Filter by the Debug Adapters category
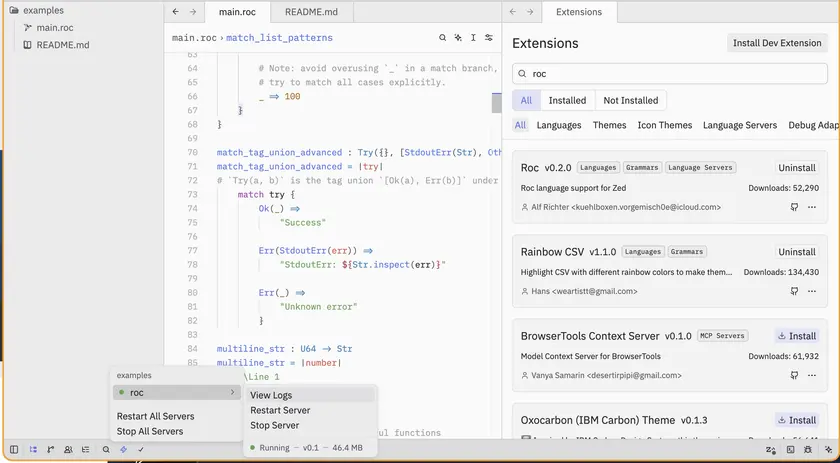The image size is (840, 463). (x=813, y=125)
